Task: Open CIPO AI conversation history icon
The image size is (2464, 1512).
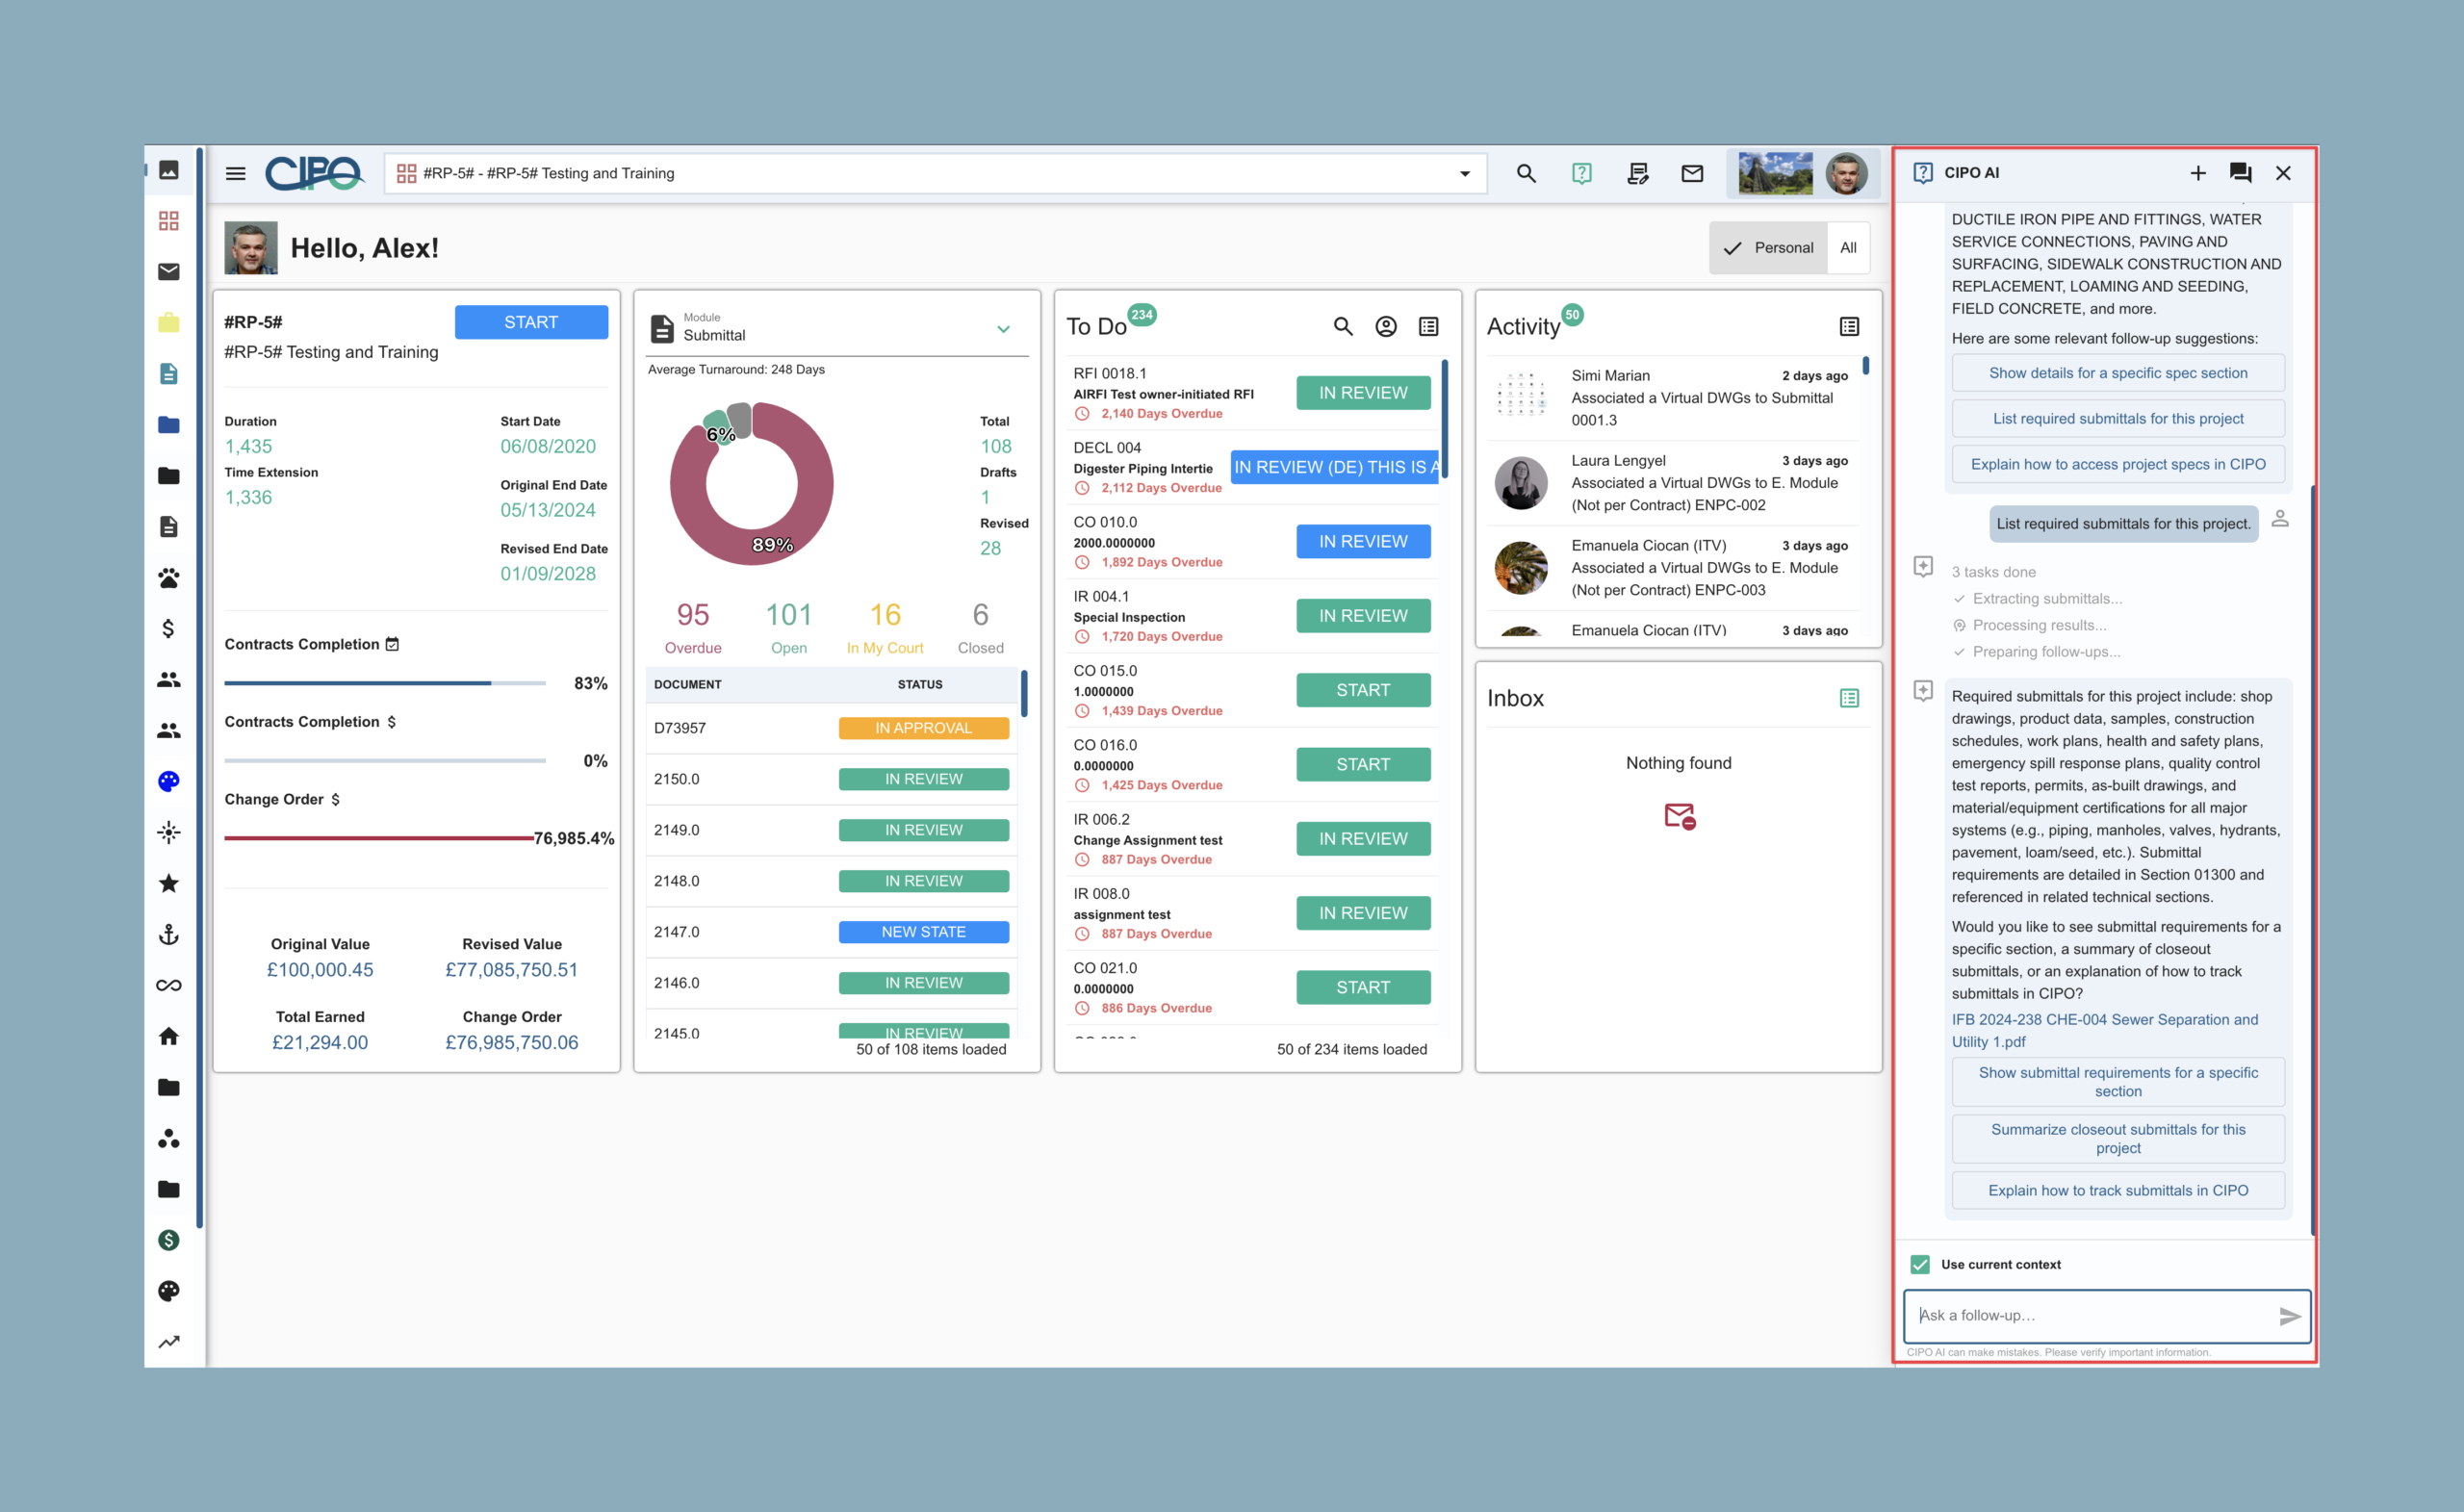Action: (2240, 173)
